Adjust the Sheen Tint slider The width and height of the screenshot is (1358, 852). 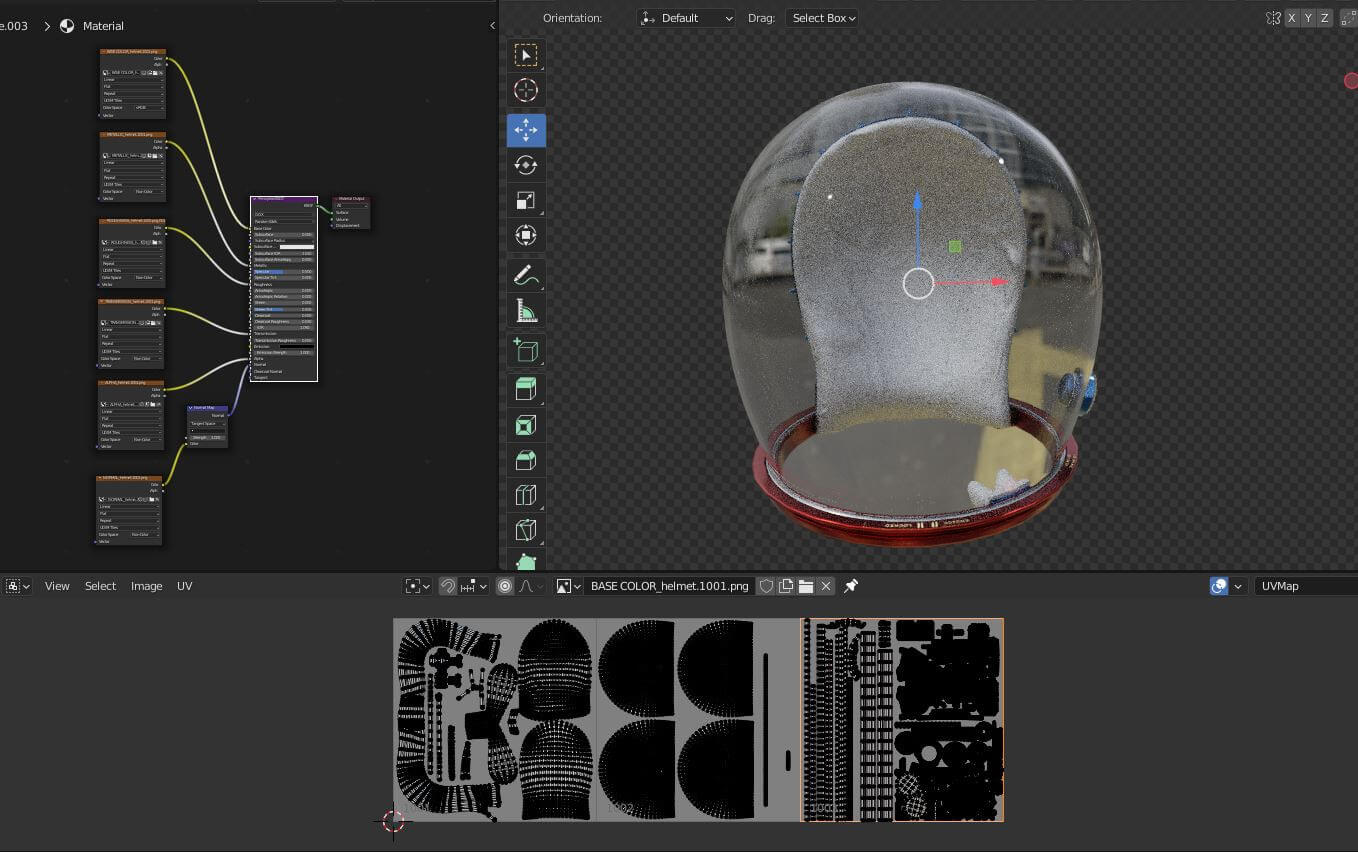click(283, 309)
